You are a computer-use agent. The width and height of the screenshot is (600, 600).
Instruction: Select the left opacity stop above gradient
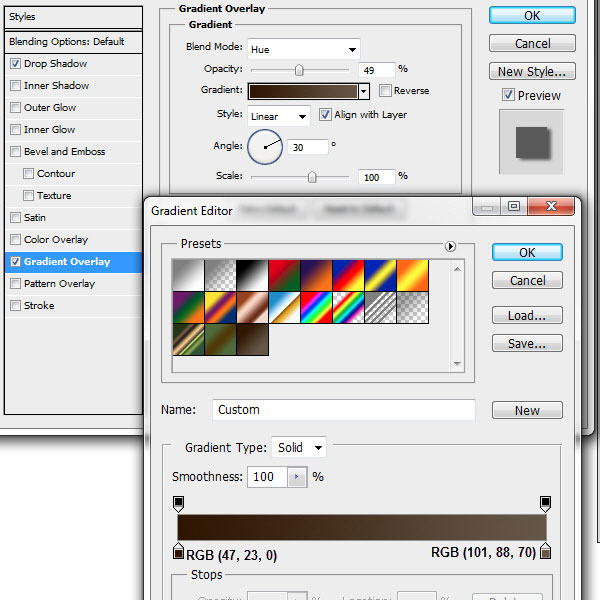coord(178,504)
